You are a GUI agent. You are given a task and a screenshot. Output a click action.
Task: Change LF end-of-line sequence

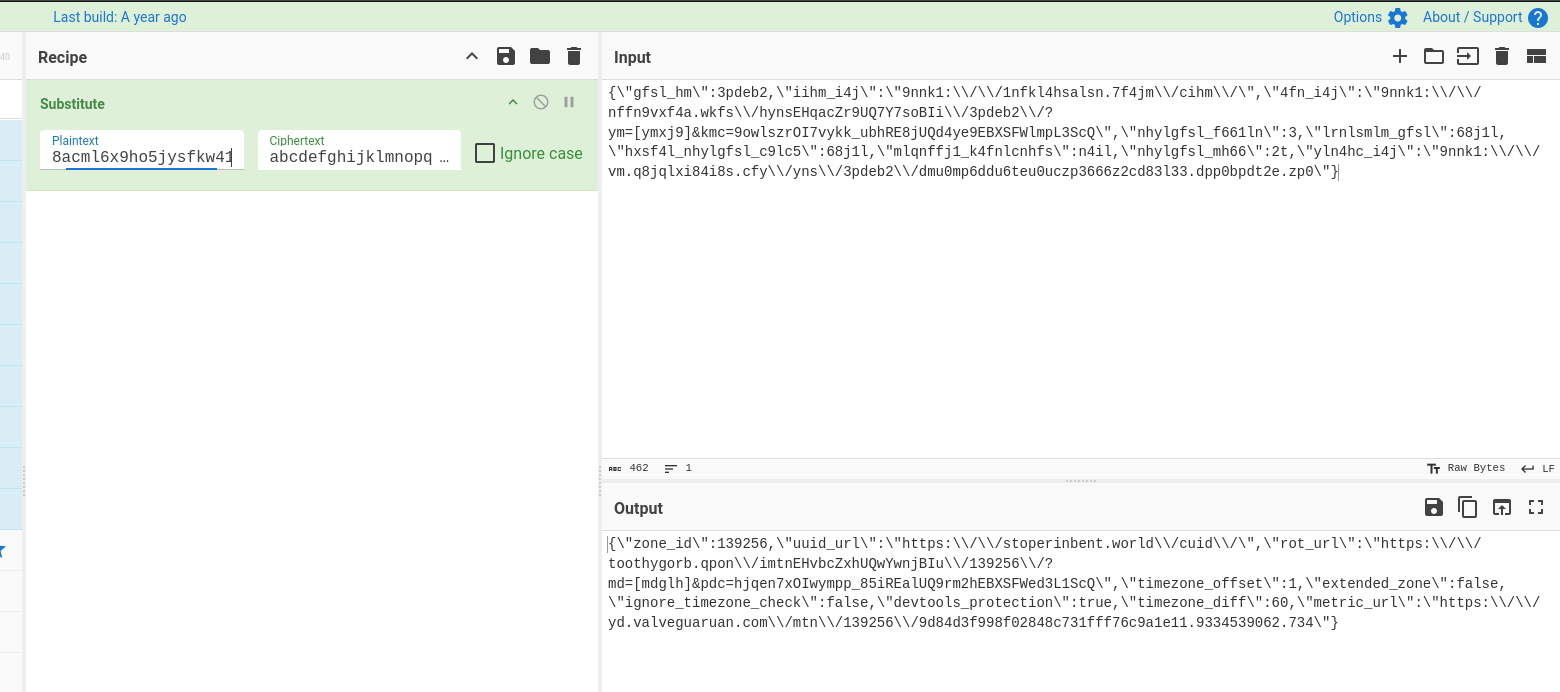[x=1538, y=468]
